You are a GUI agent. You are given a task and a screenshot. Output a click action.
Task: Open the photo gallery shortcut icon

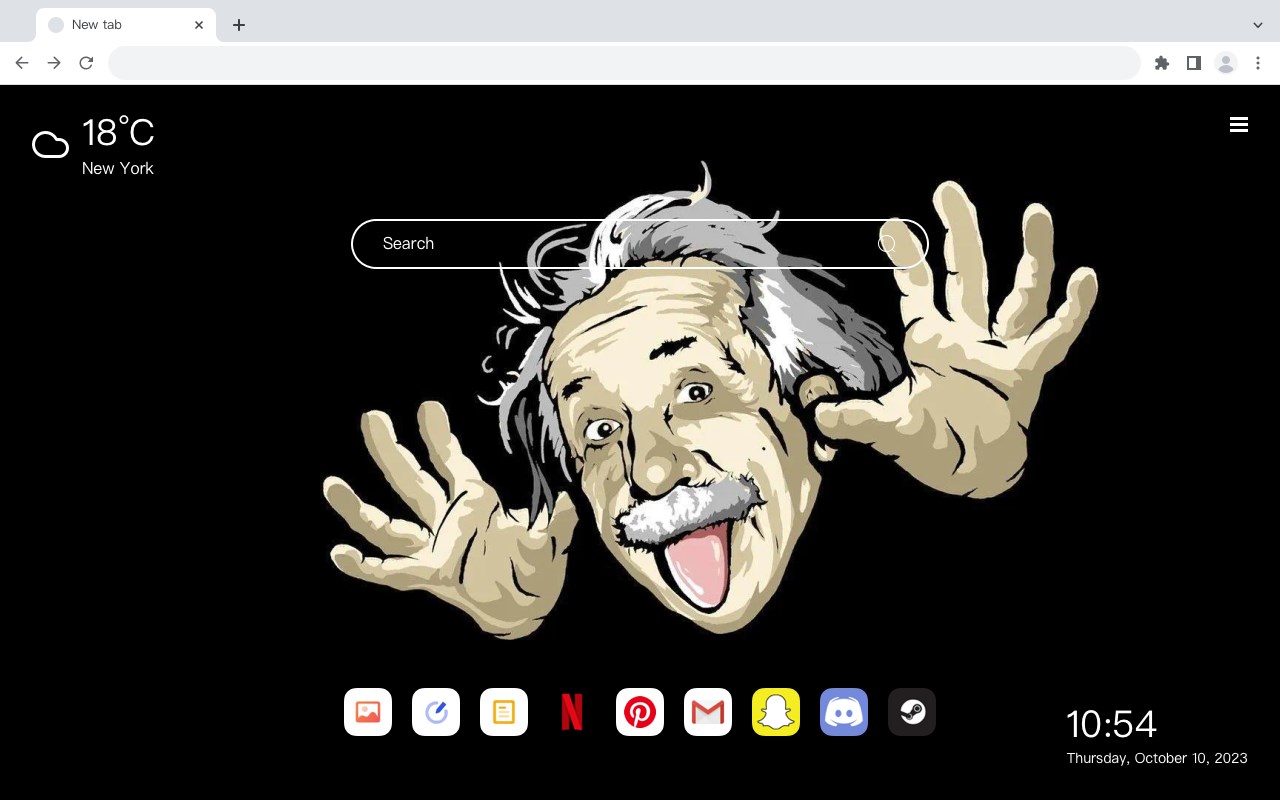tap(368, 712)
